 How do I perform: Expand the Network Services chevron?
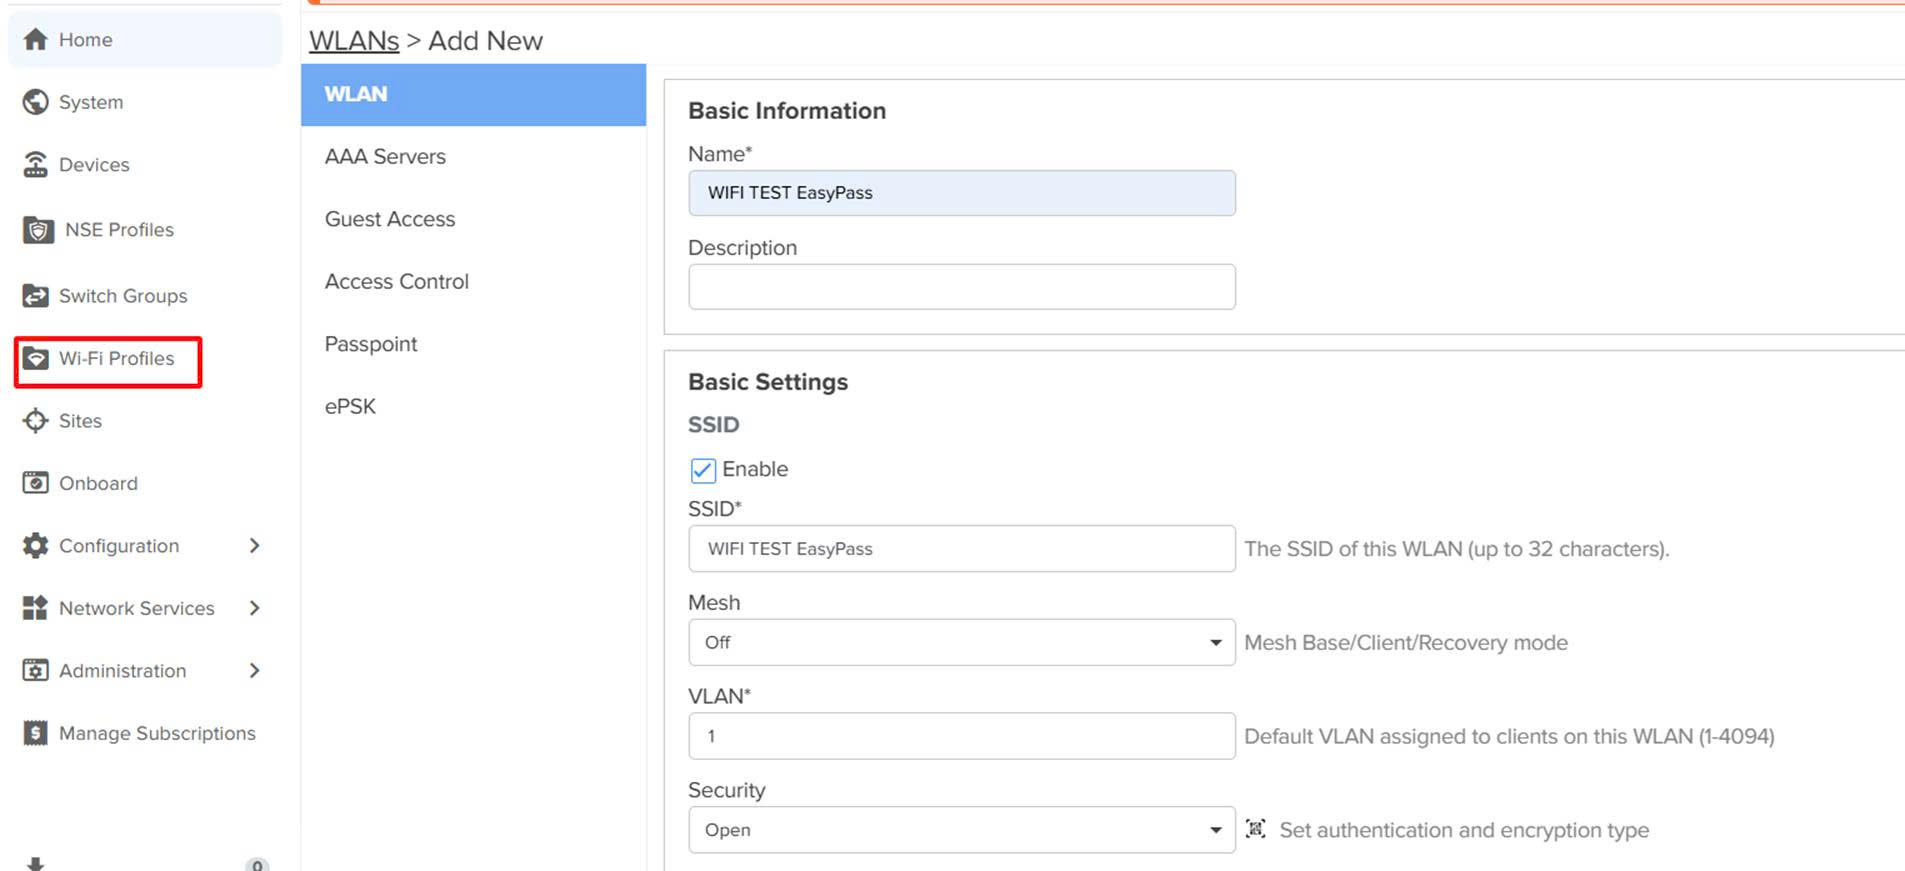(x=254, y=608)
